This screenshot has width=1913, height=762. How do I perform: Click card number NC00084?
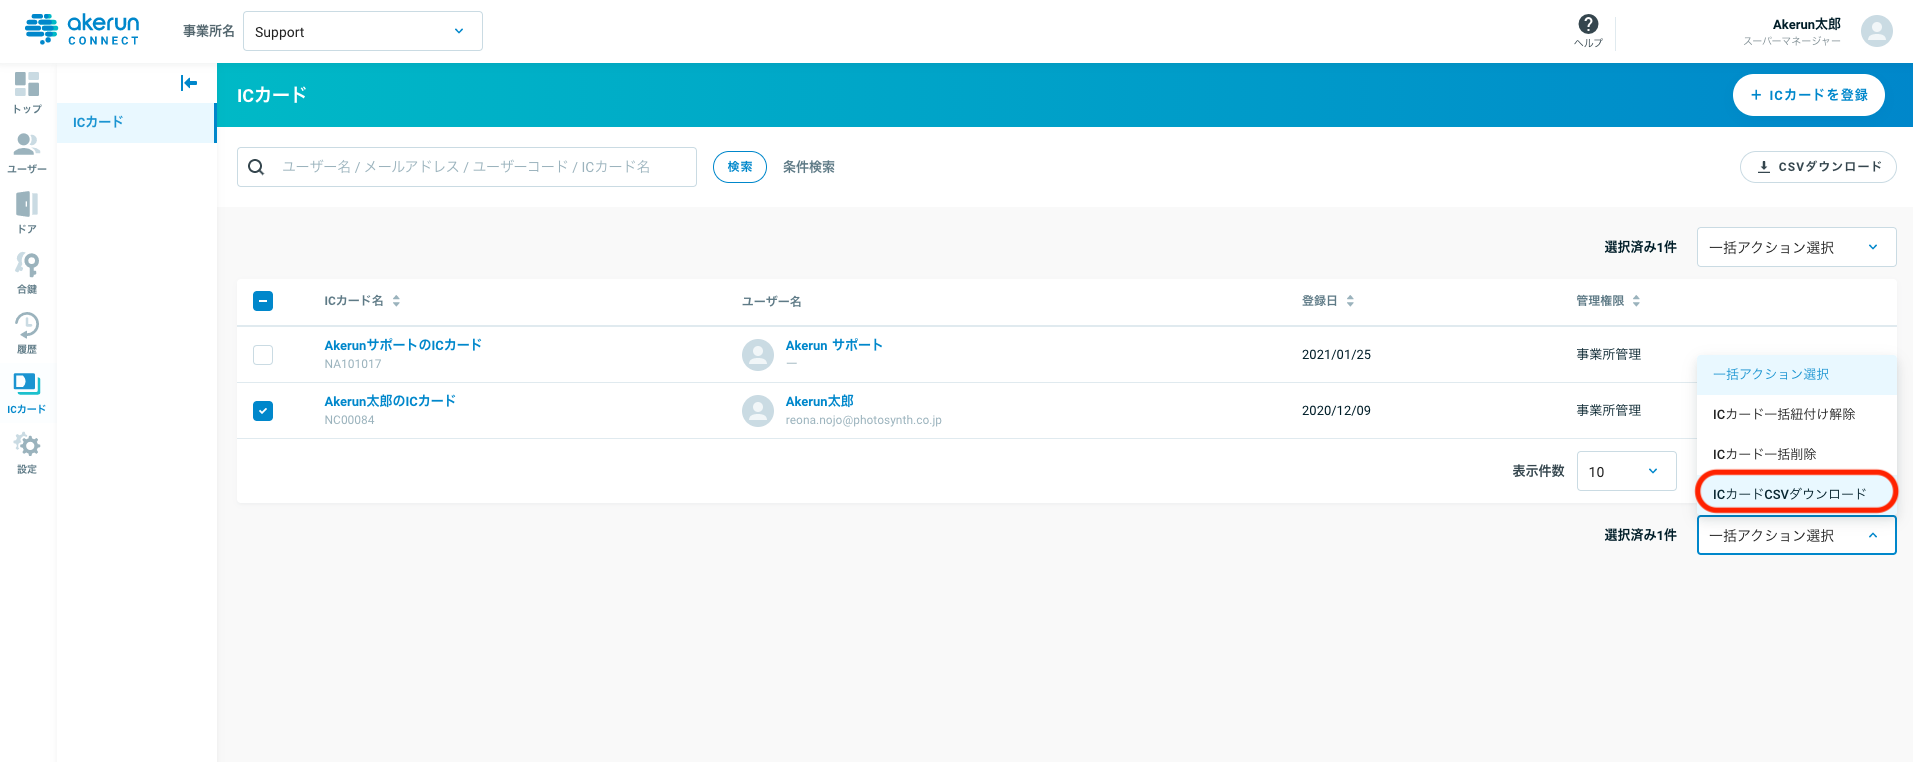pos(349,420)
